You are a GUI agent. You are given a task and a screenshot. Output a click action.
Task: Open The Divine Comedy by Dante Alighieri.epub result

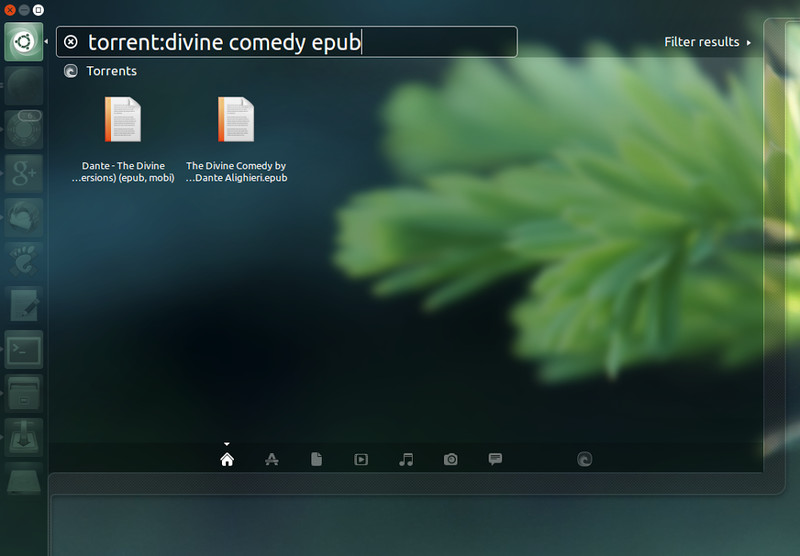pyautogui.click(x=236, y=139)
